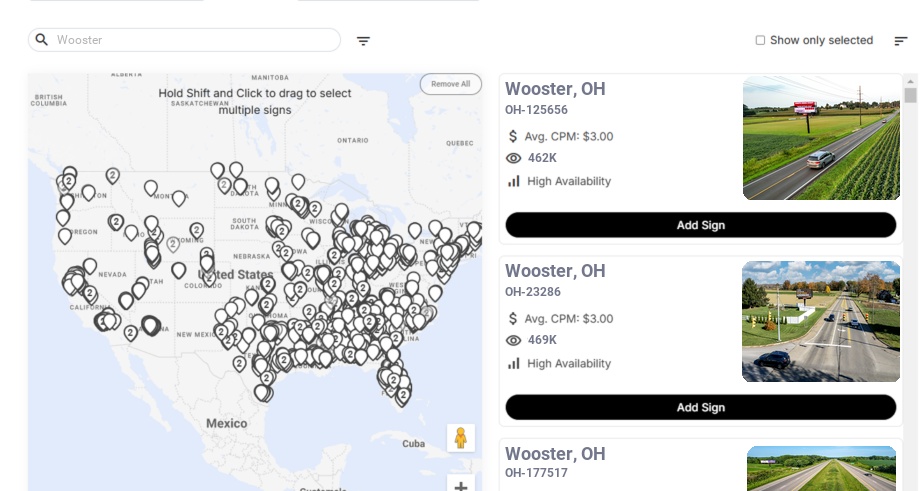The width and height of the screenshot is (920, 491).
Task: Click the listing panel scrollbar thumb
Action: pyautogui.click(x=910, y=96)
